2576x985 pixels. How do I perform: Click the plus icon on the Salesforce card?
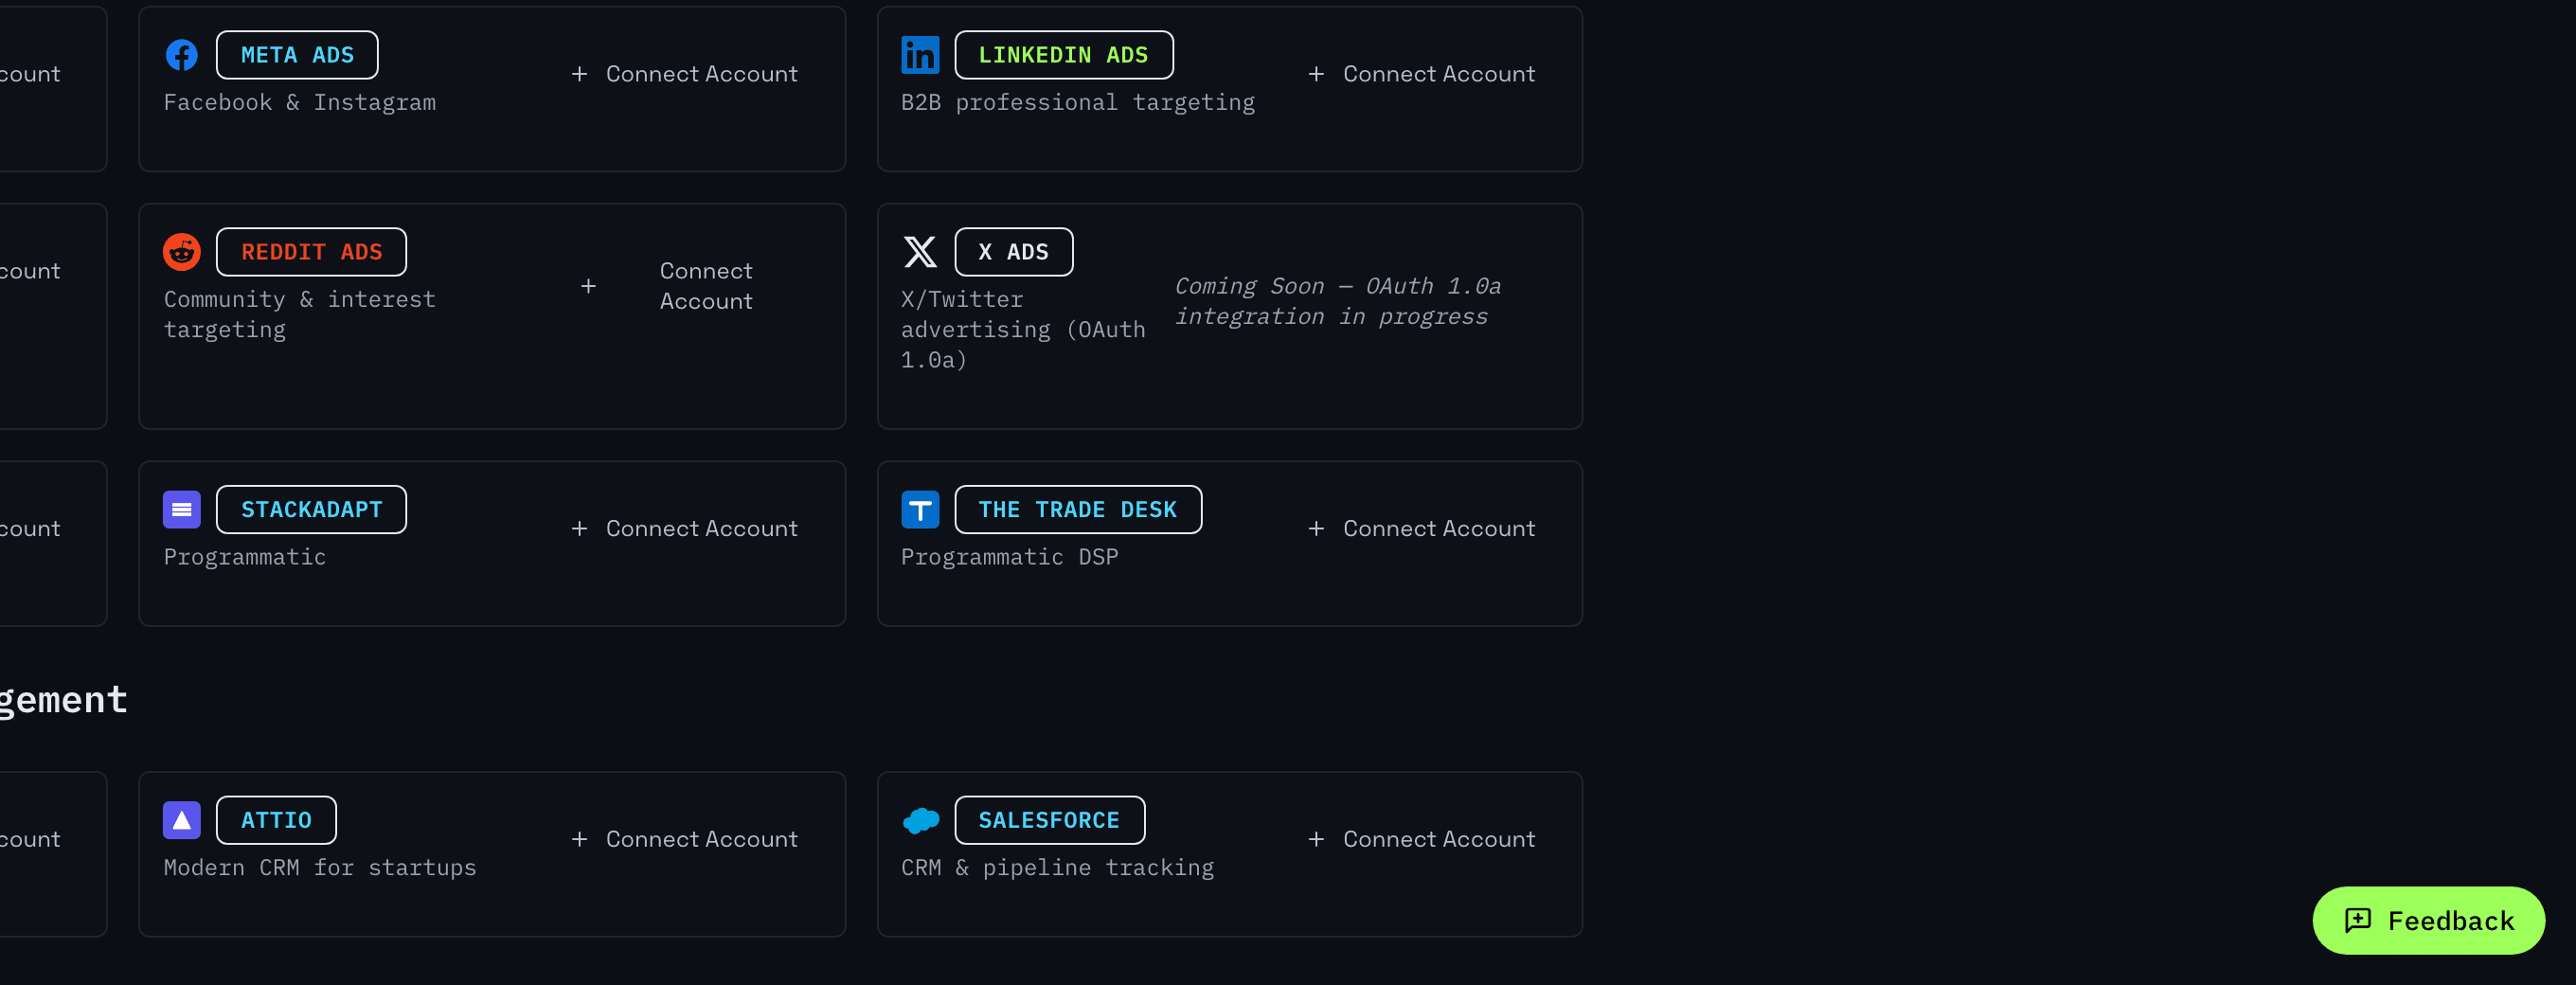pyautogui.click(x=1317, y=839)
